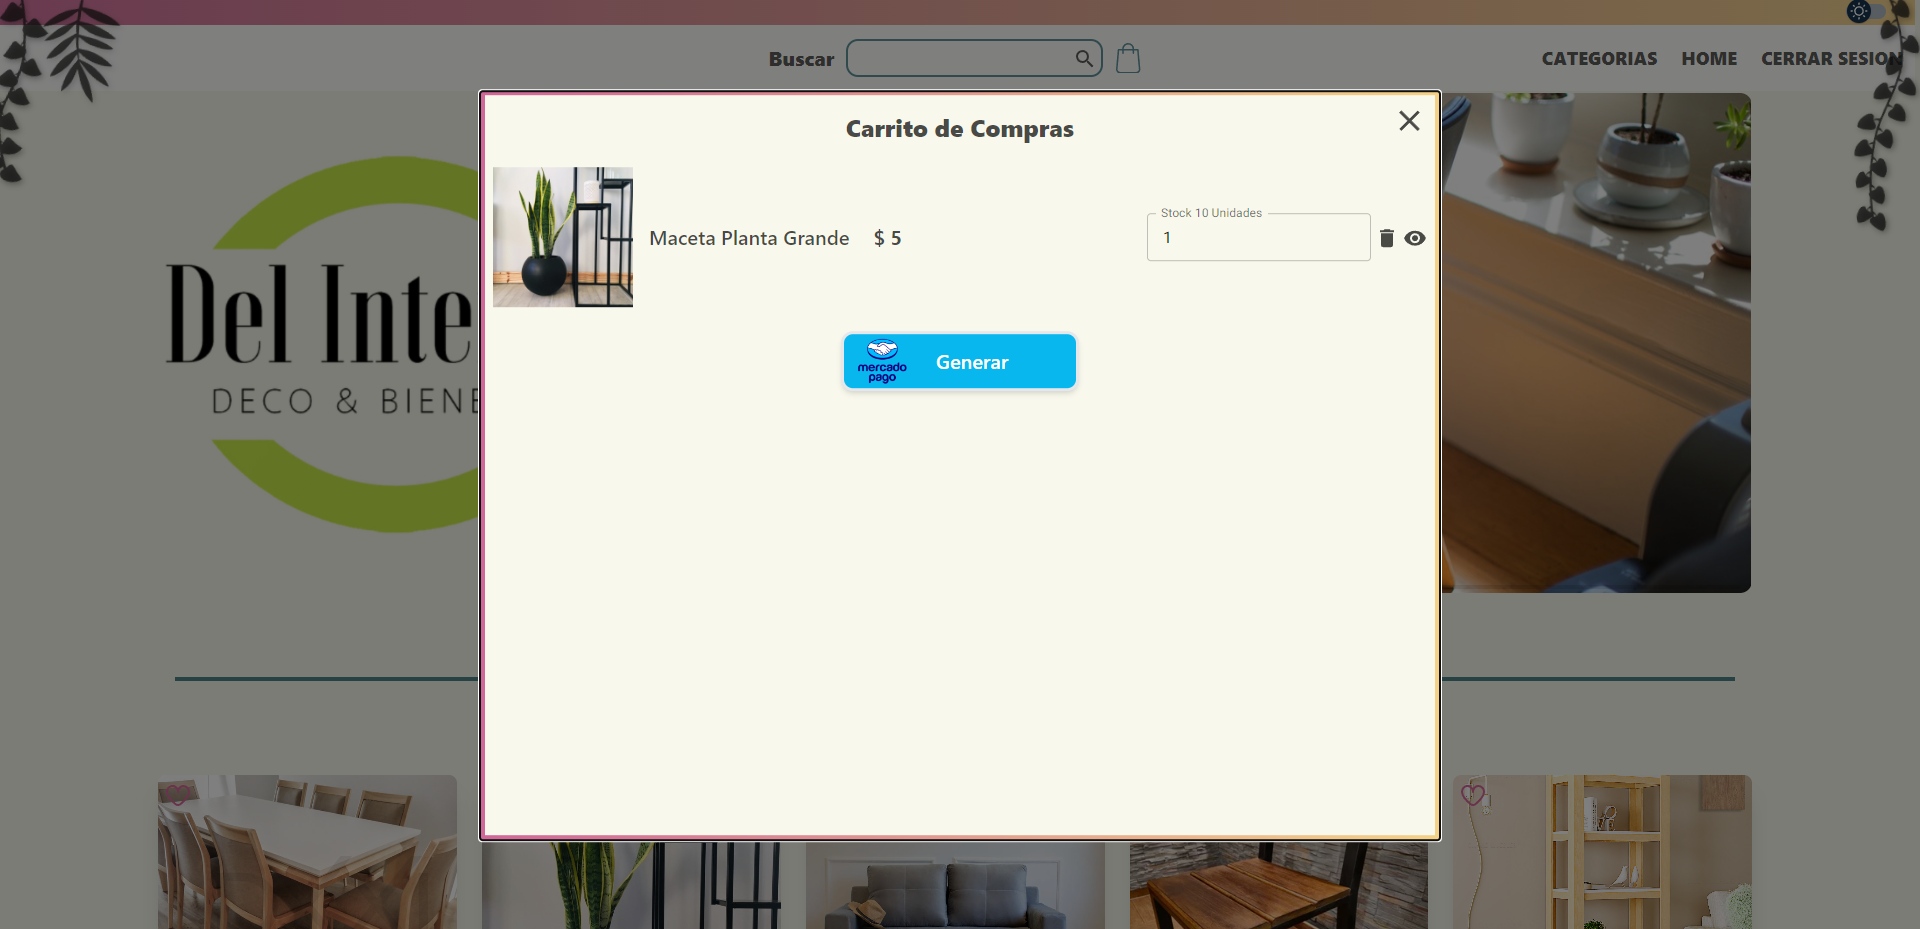Click the Mercado Pago logo on the button
Viewport: 1920px width, 929px height.
click(882, 361)
